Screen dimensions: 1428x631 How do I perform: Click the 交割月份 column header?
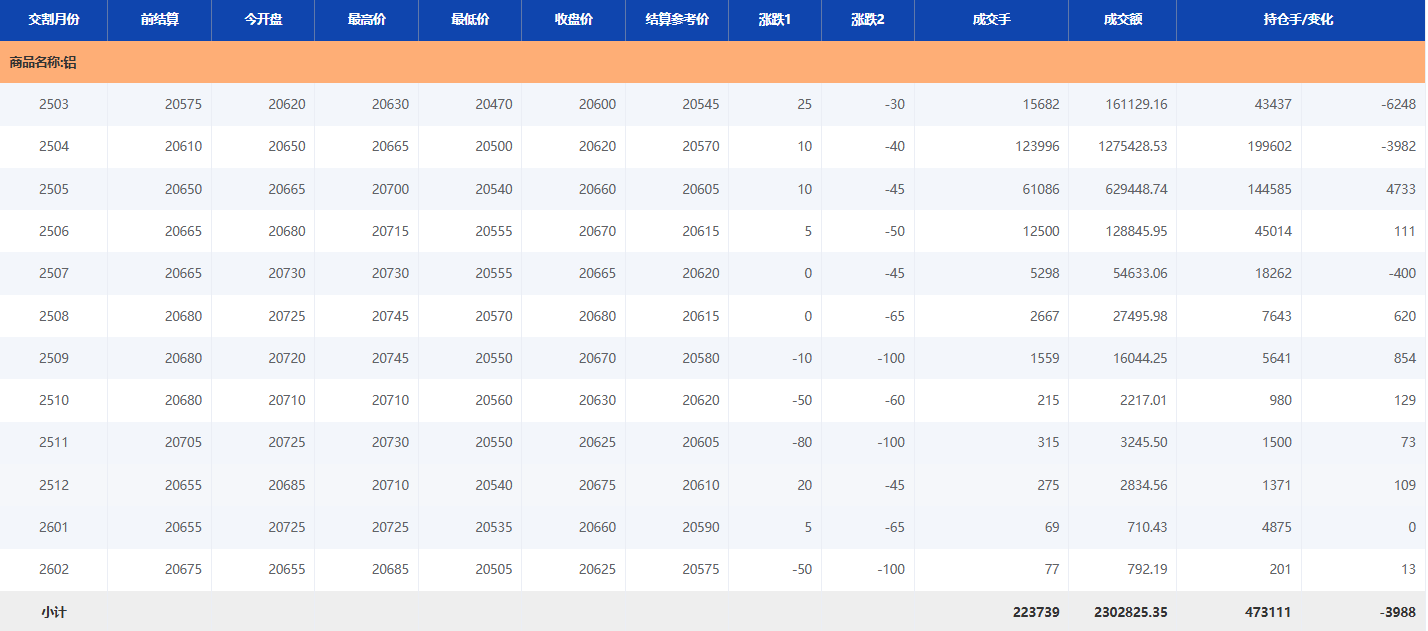[x=54, y=20]
